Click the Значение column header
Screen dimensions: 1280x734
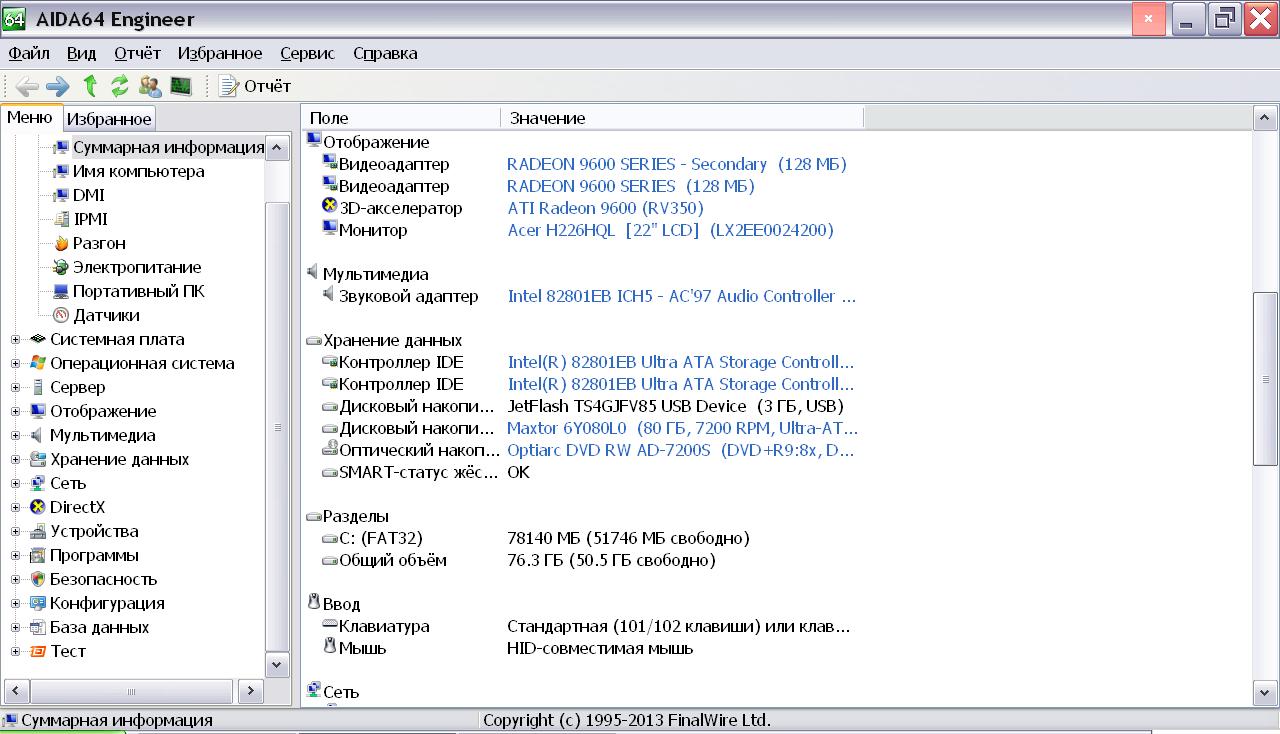point(682,118)
